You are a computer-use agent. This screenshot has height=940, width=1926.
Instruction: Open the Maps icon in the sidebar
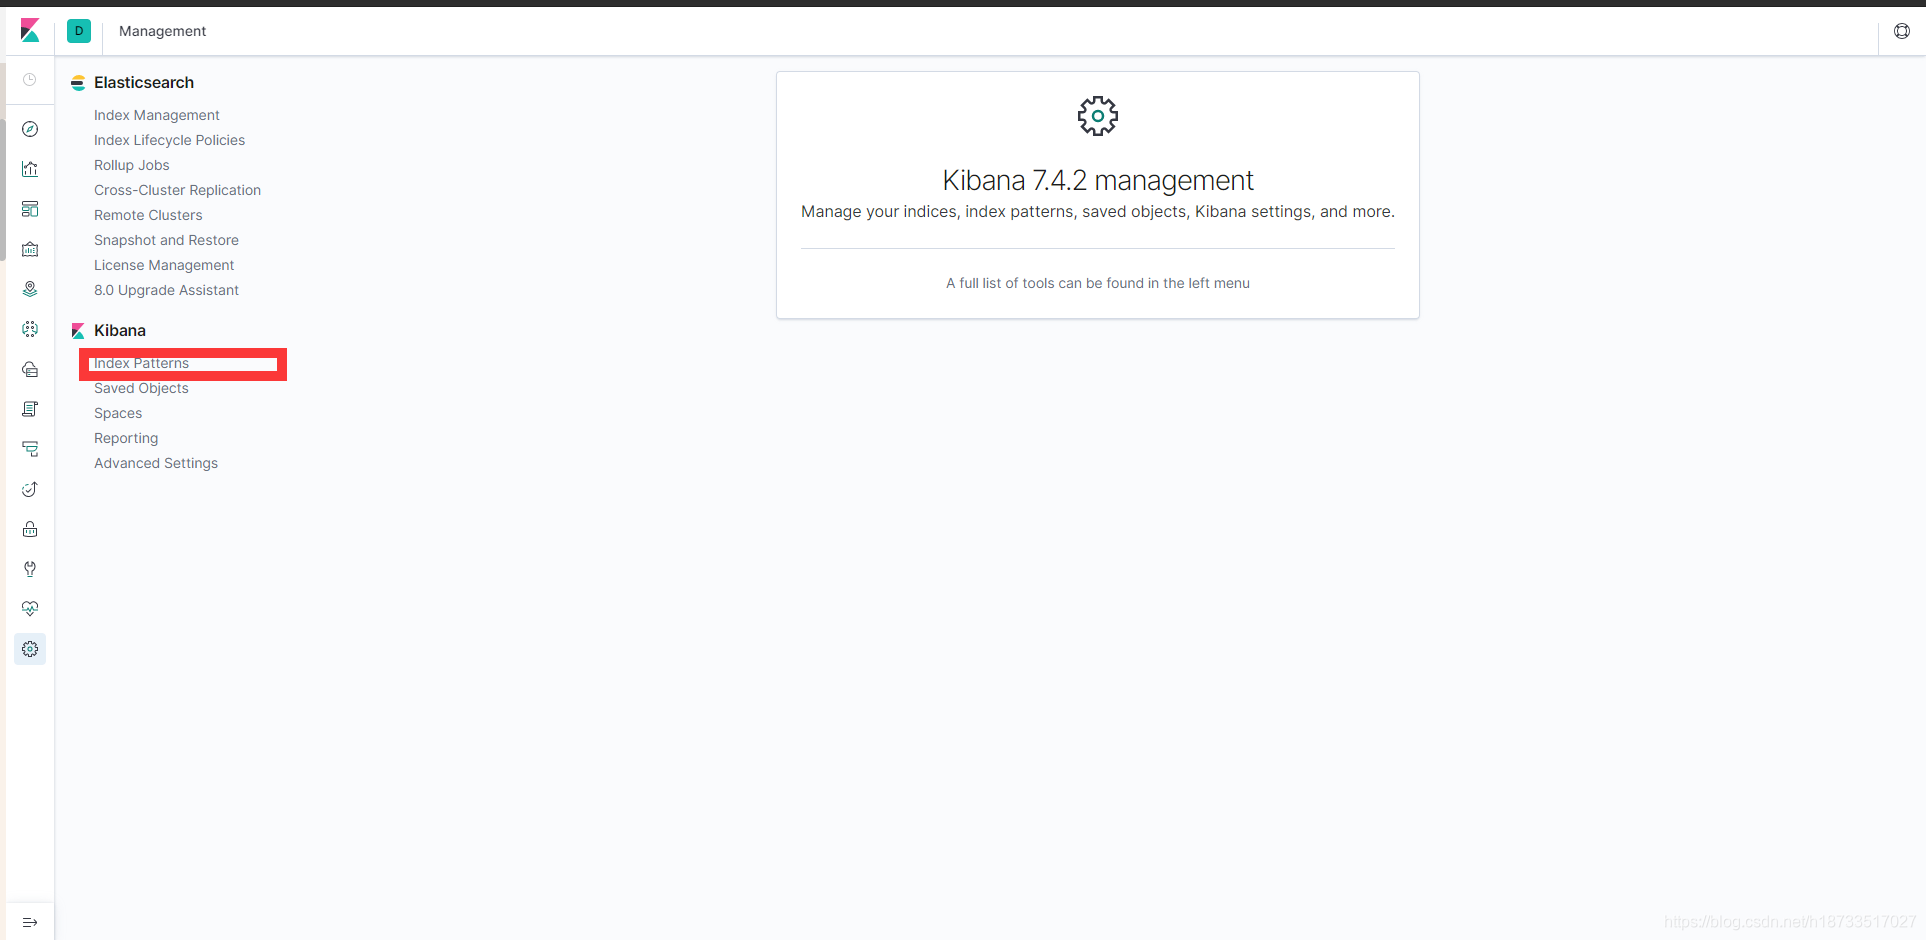click(30, 289)
